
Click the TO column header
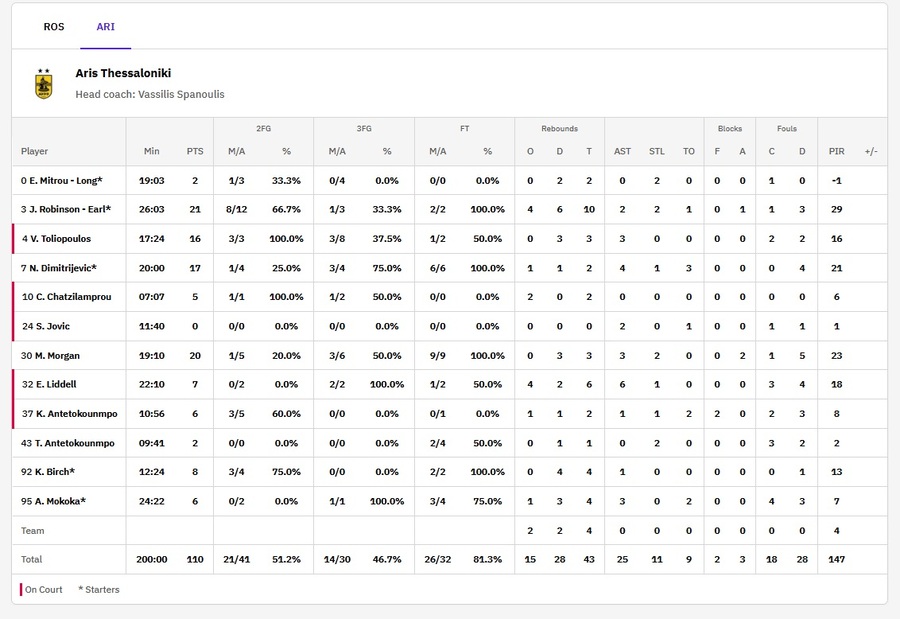coord(689,151)
